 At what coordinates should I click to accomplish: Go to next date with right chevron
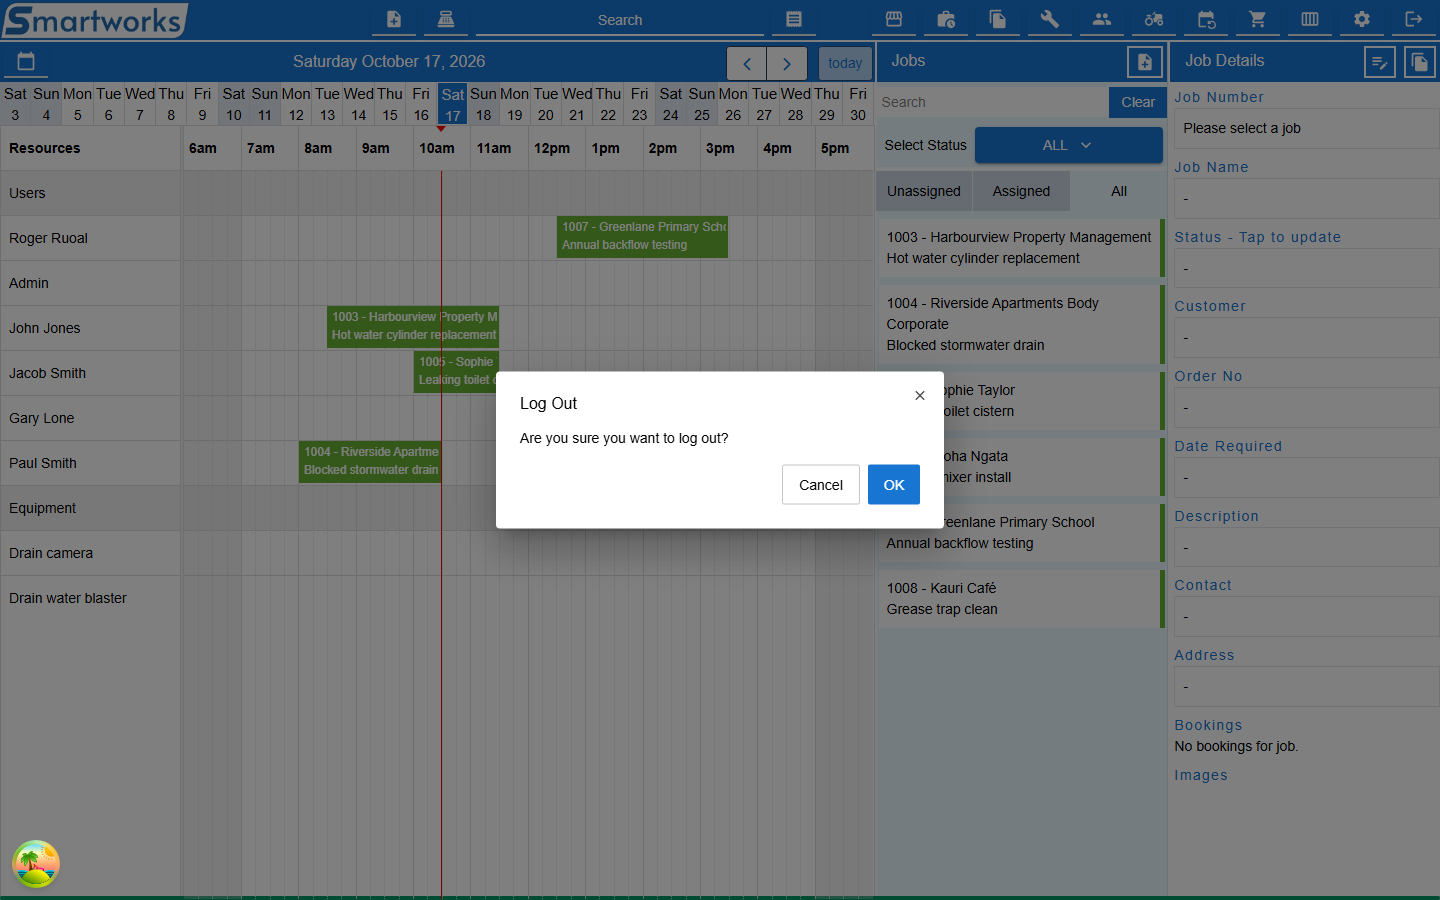pos(787,64)
